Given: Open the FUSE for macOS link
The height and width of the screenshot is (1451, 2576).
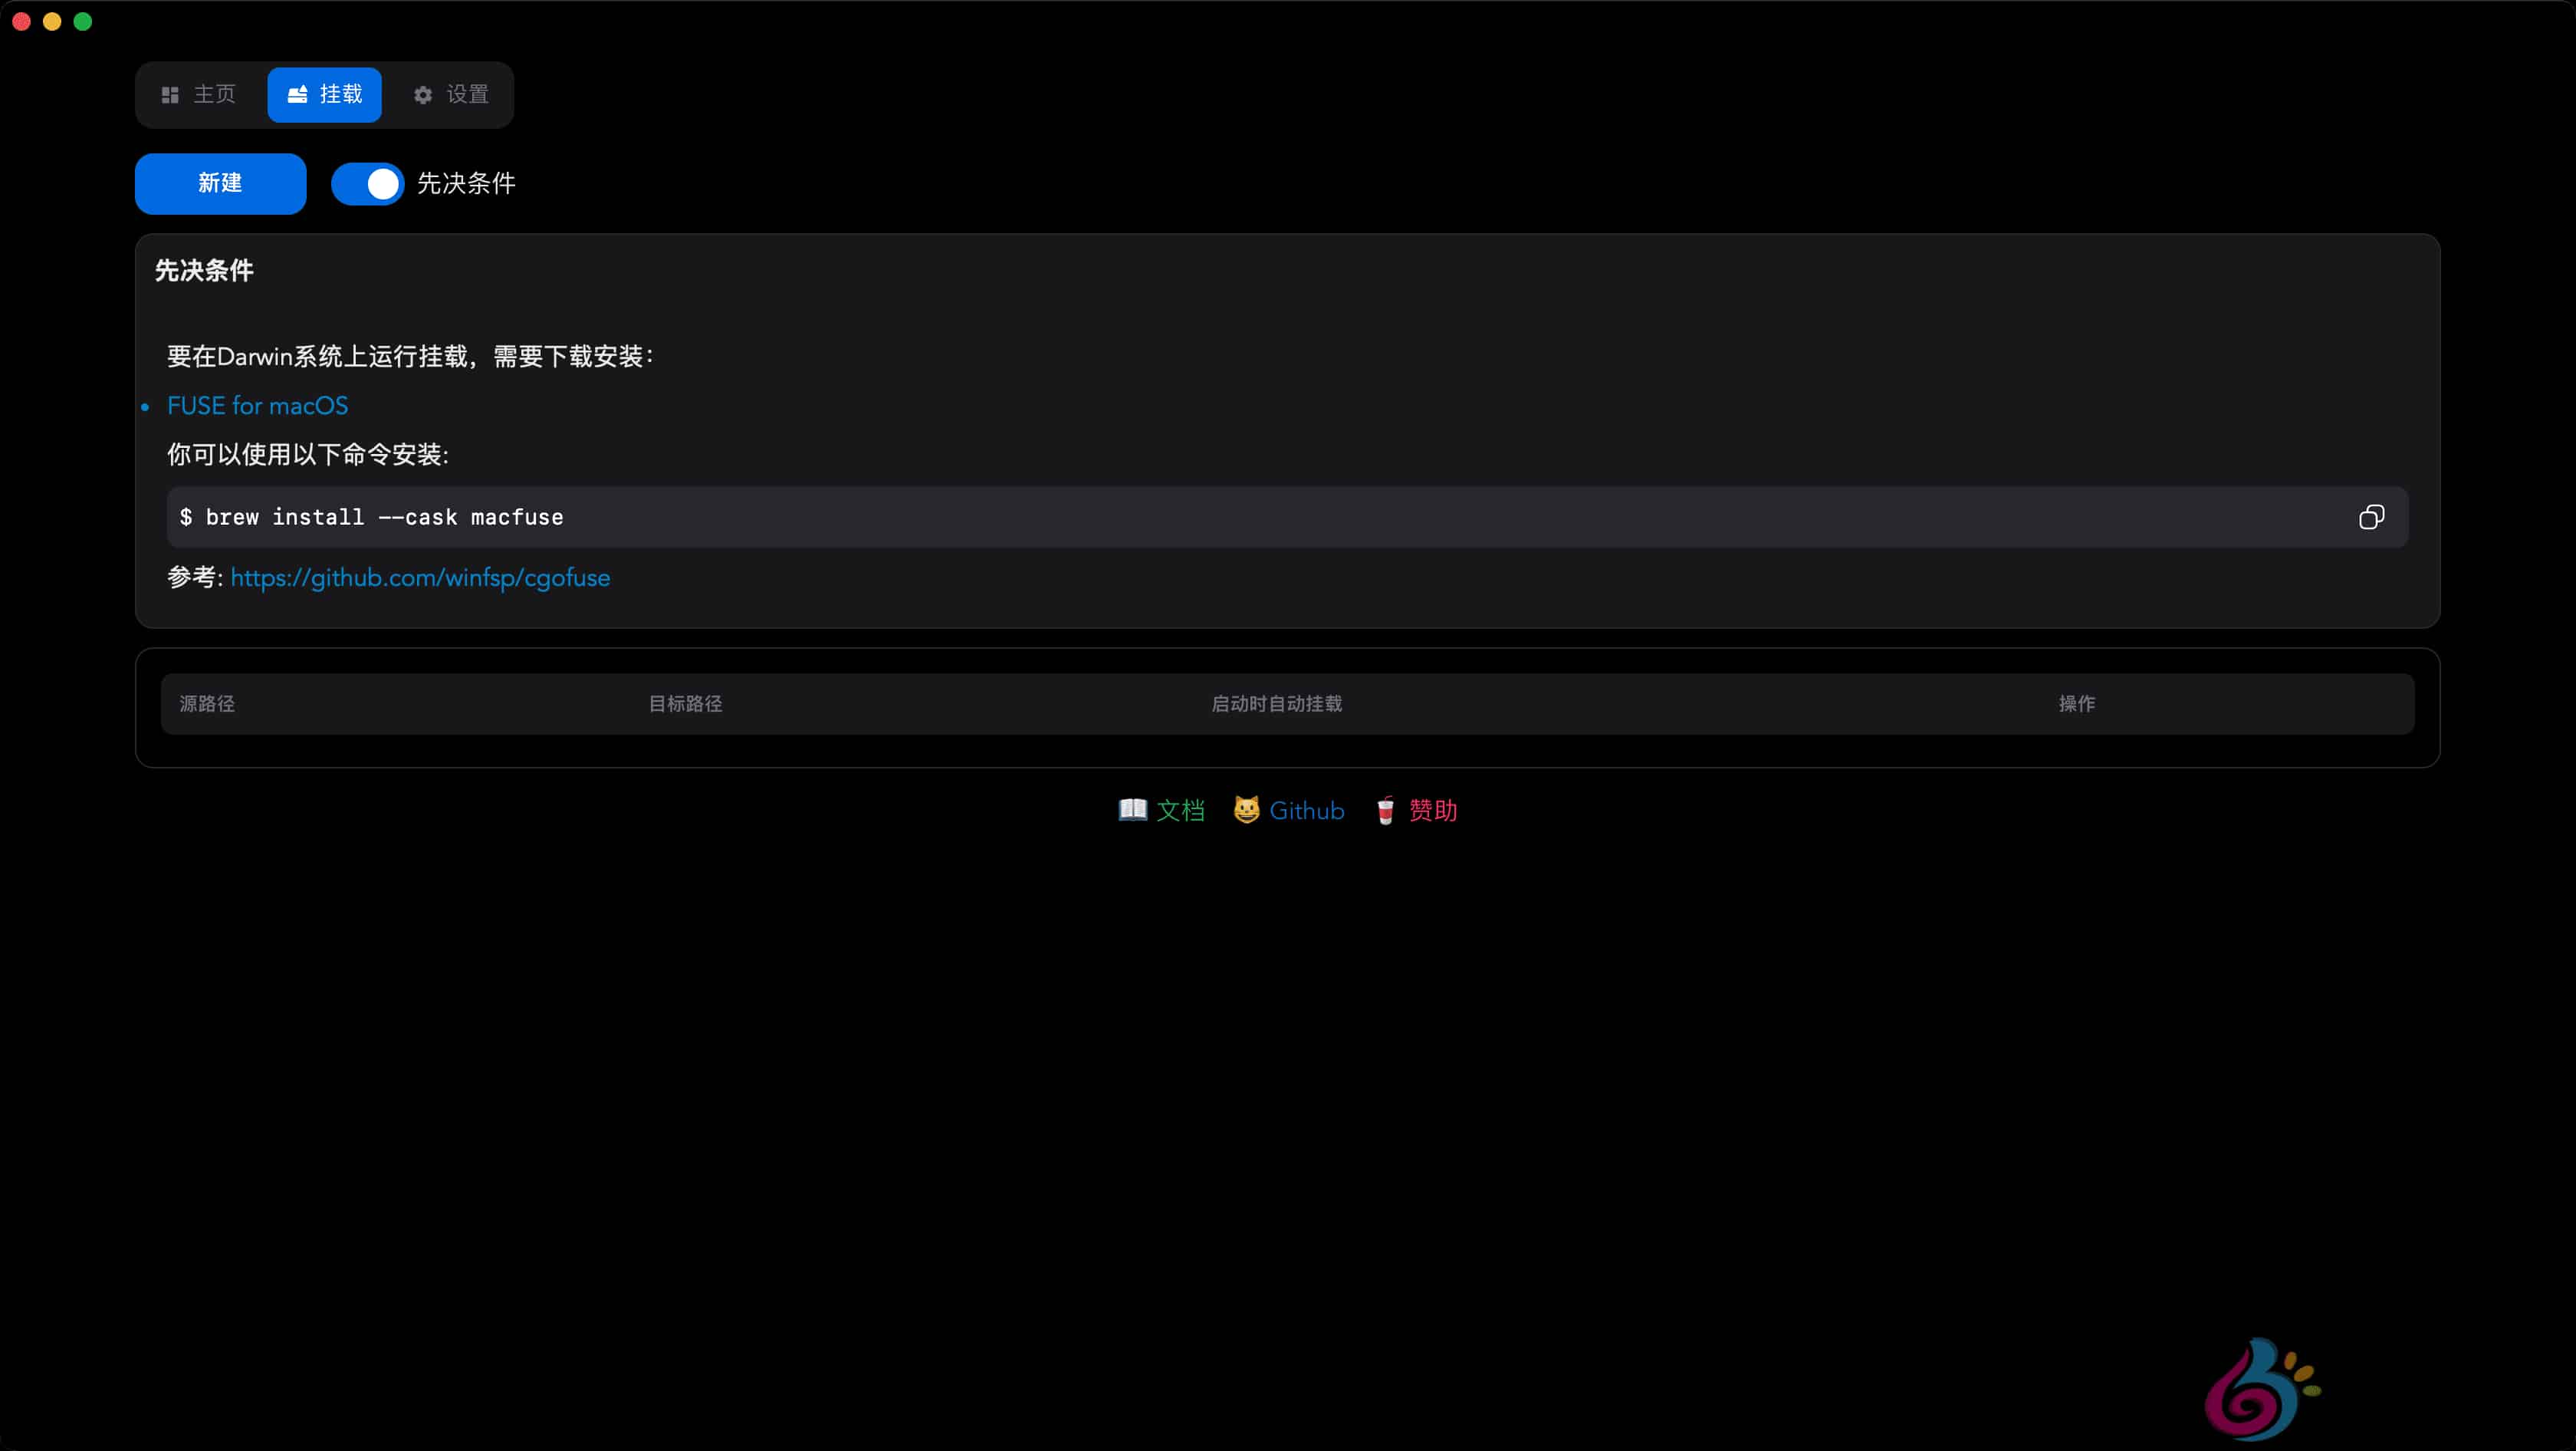Looking at the screenshot, I should (257, 406).
